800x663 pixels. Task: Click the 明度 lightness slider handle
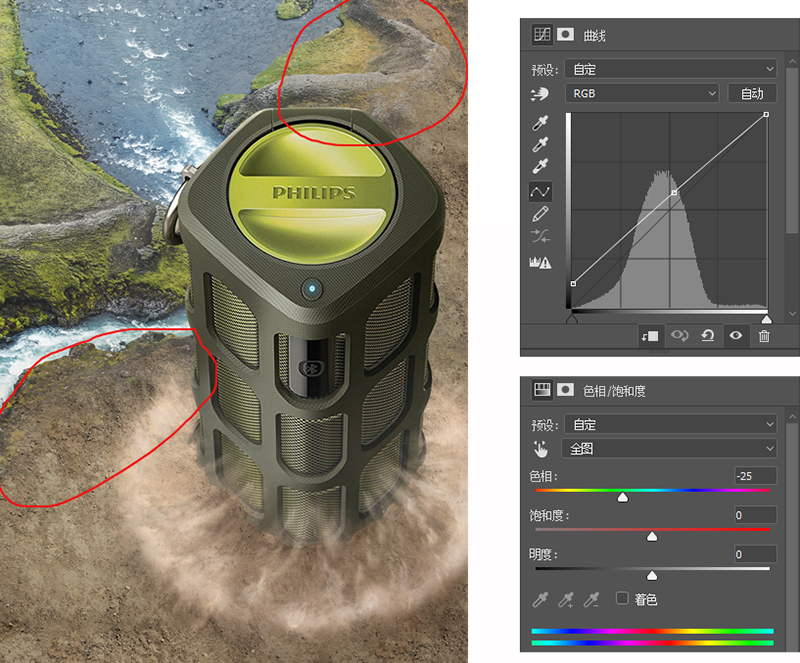pos(652,576)
